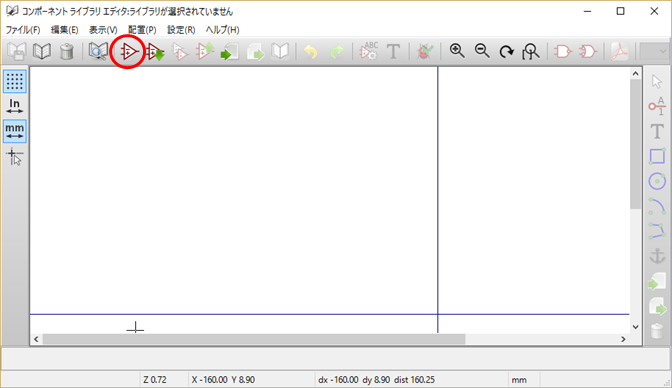Click 'X -160.00 Y 8.90' coordinates text
Viewport: 672px width, 388px height.
[223, 380]
